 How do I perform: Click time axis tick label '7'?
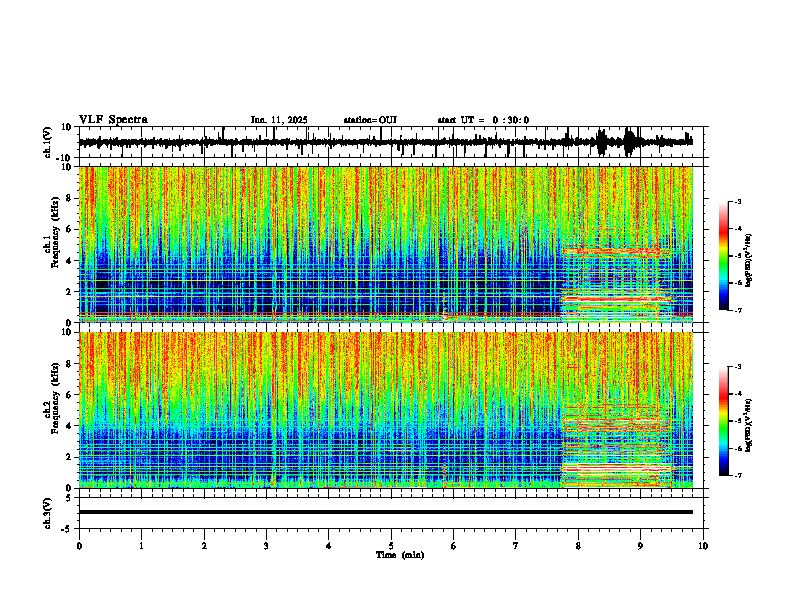[516, 546]
